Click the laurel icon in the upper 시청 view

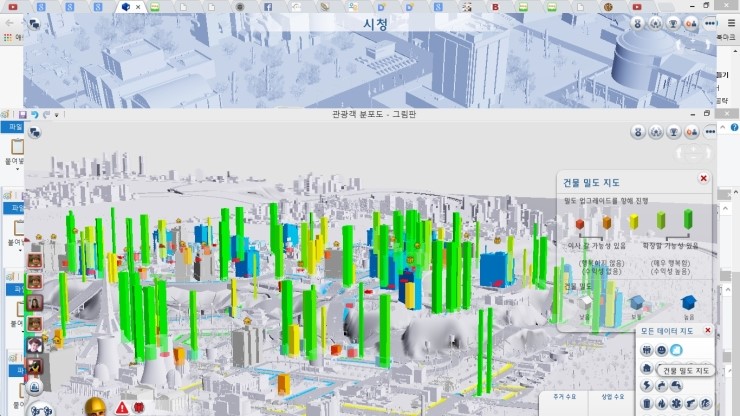[x=656, y=23]
